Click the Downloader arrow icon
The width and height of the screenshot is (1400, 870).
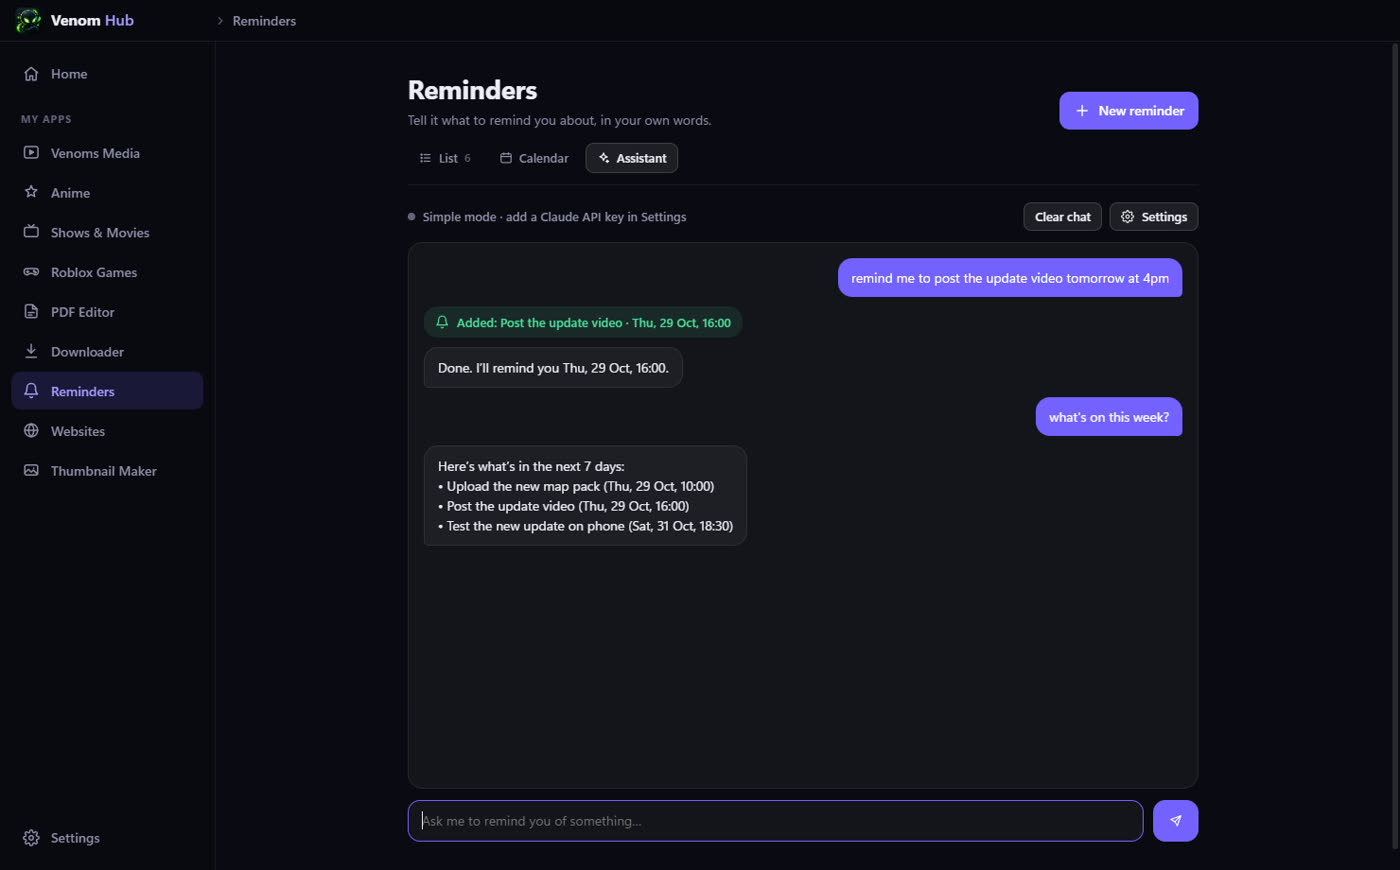(31, 351)
